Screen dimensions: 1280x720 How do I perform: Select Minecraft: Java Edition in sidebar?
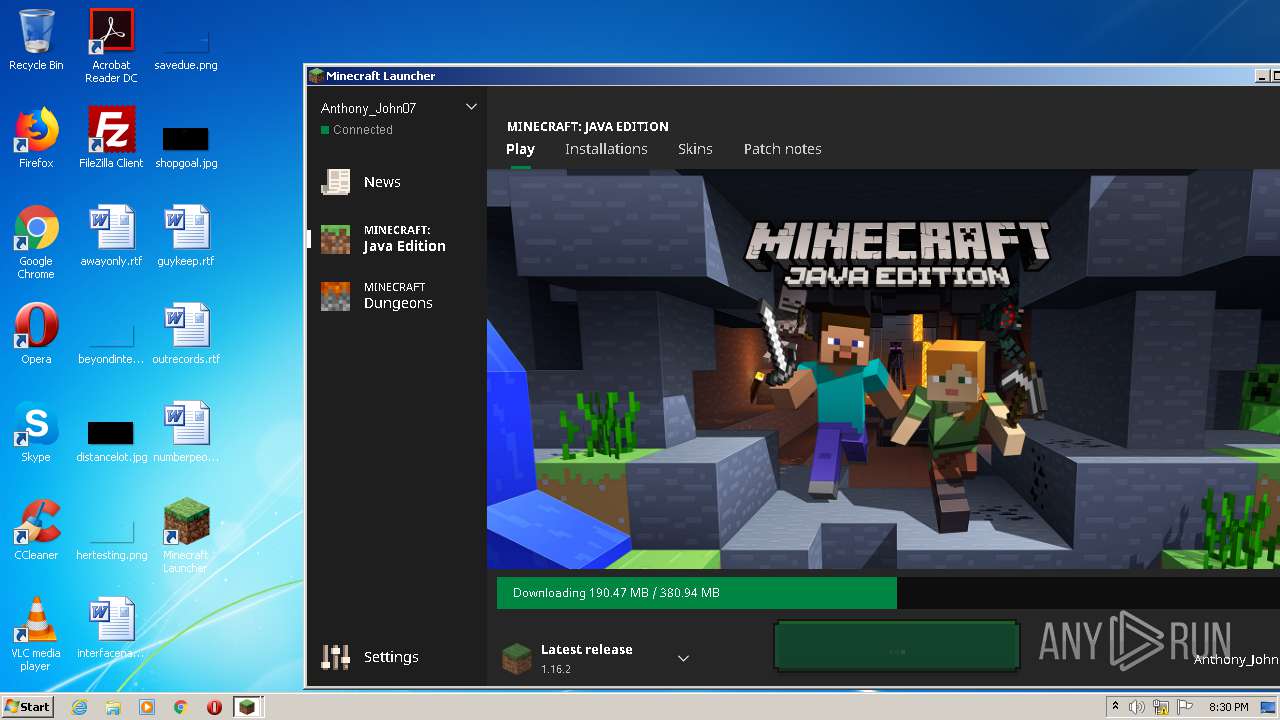tap(397, 239)
